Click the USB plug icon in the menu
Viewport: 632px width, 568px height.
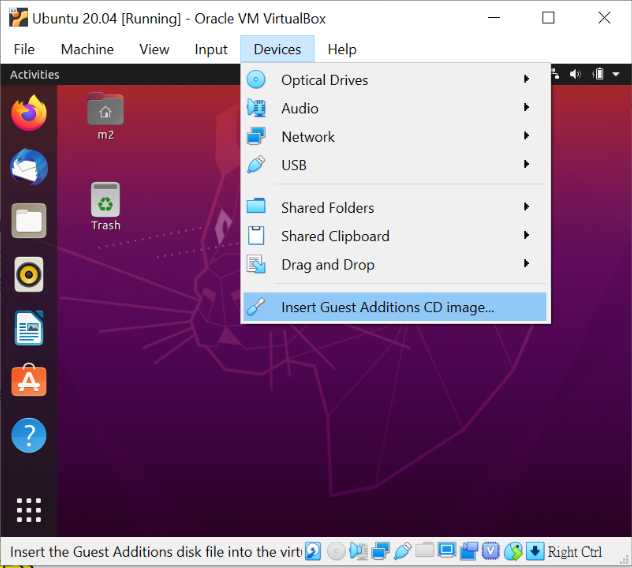(256, 164)
